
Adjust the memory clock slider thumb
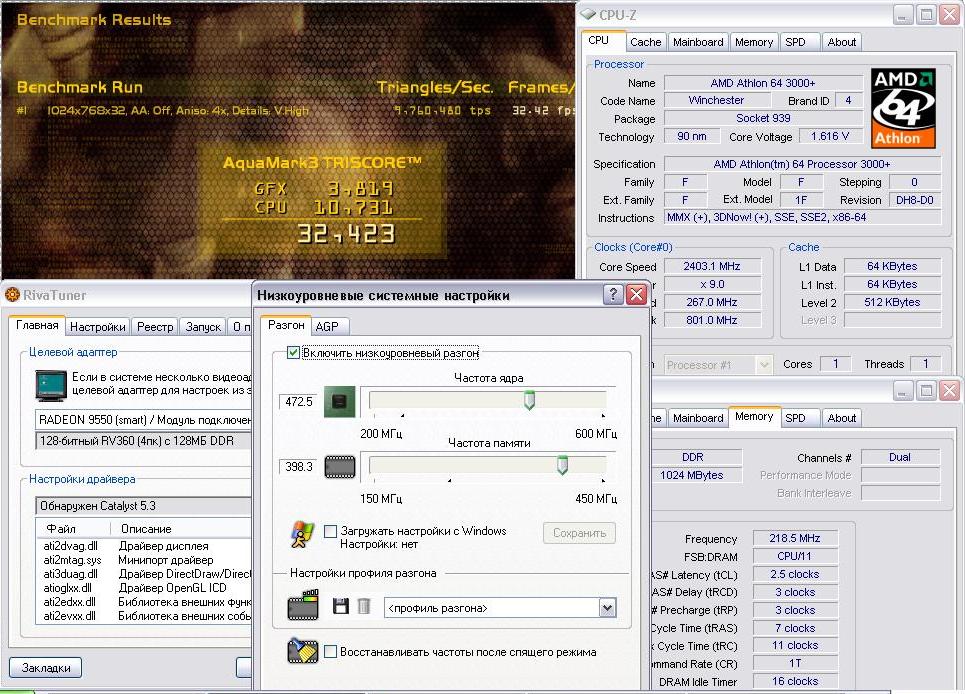[562, 465]
